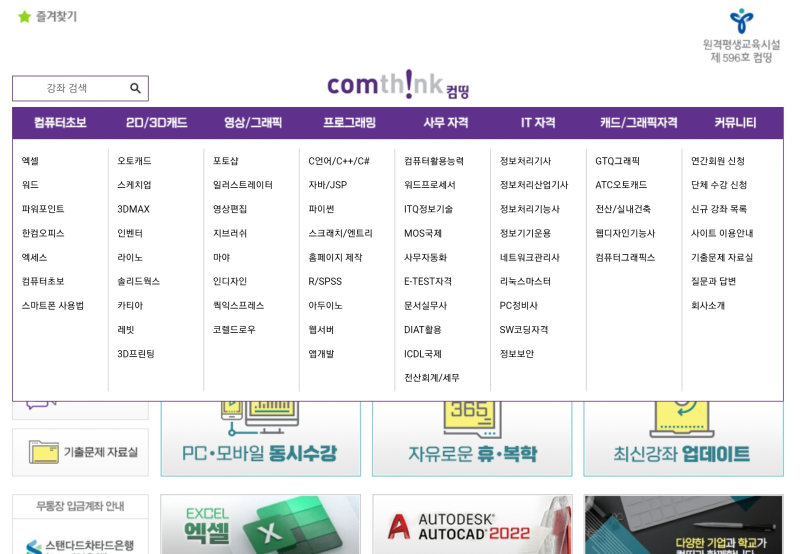Open the 아두이노 course link

[x=325, y=306]
